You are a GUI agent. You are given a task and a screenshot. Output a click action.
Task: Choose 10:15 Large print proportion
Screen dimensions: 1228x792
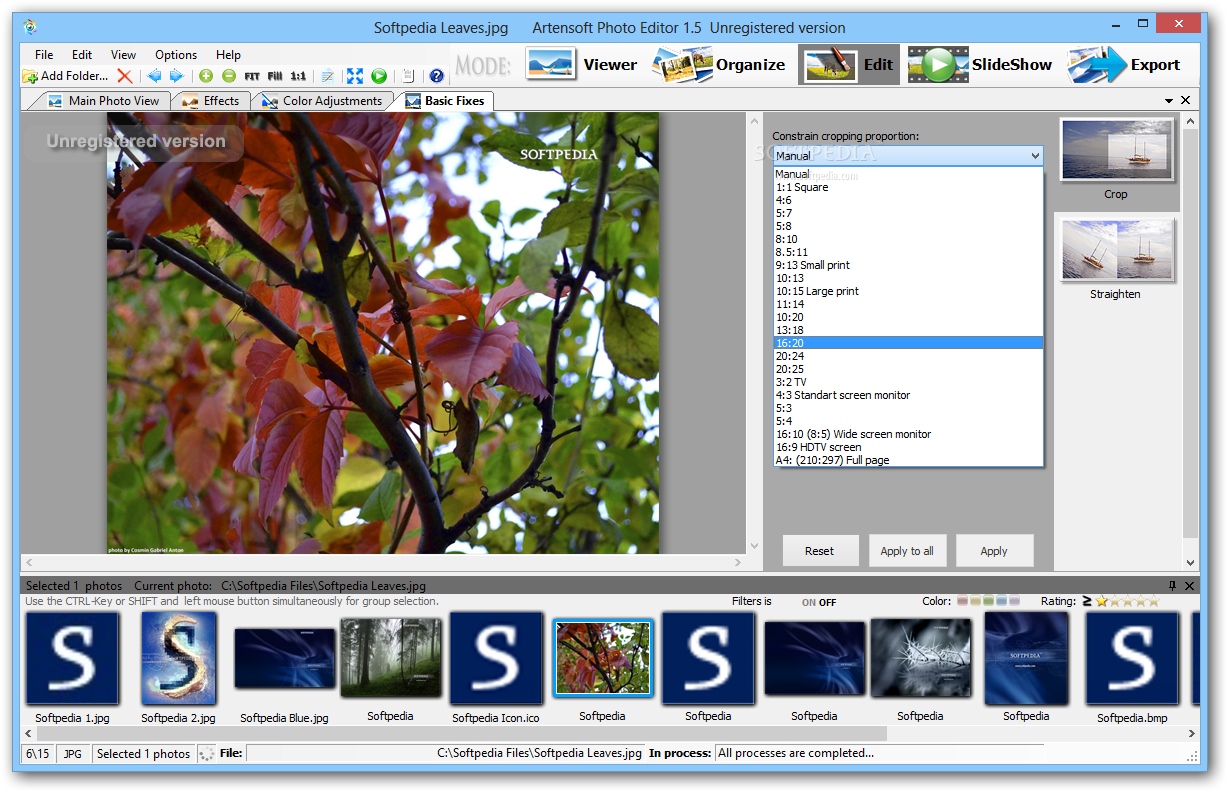point(908,291)
